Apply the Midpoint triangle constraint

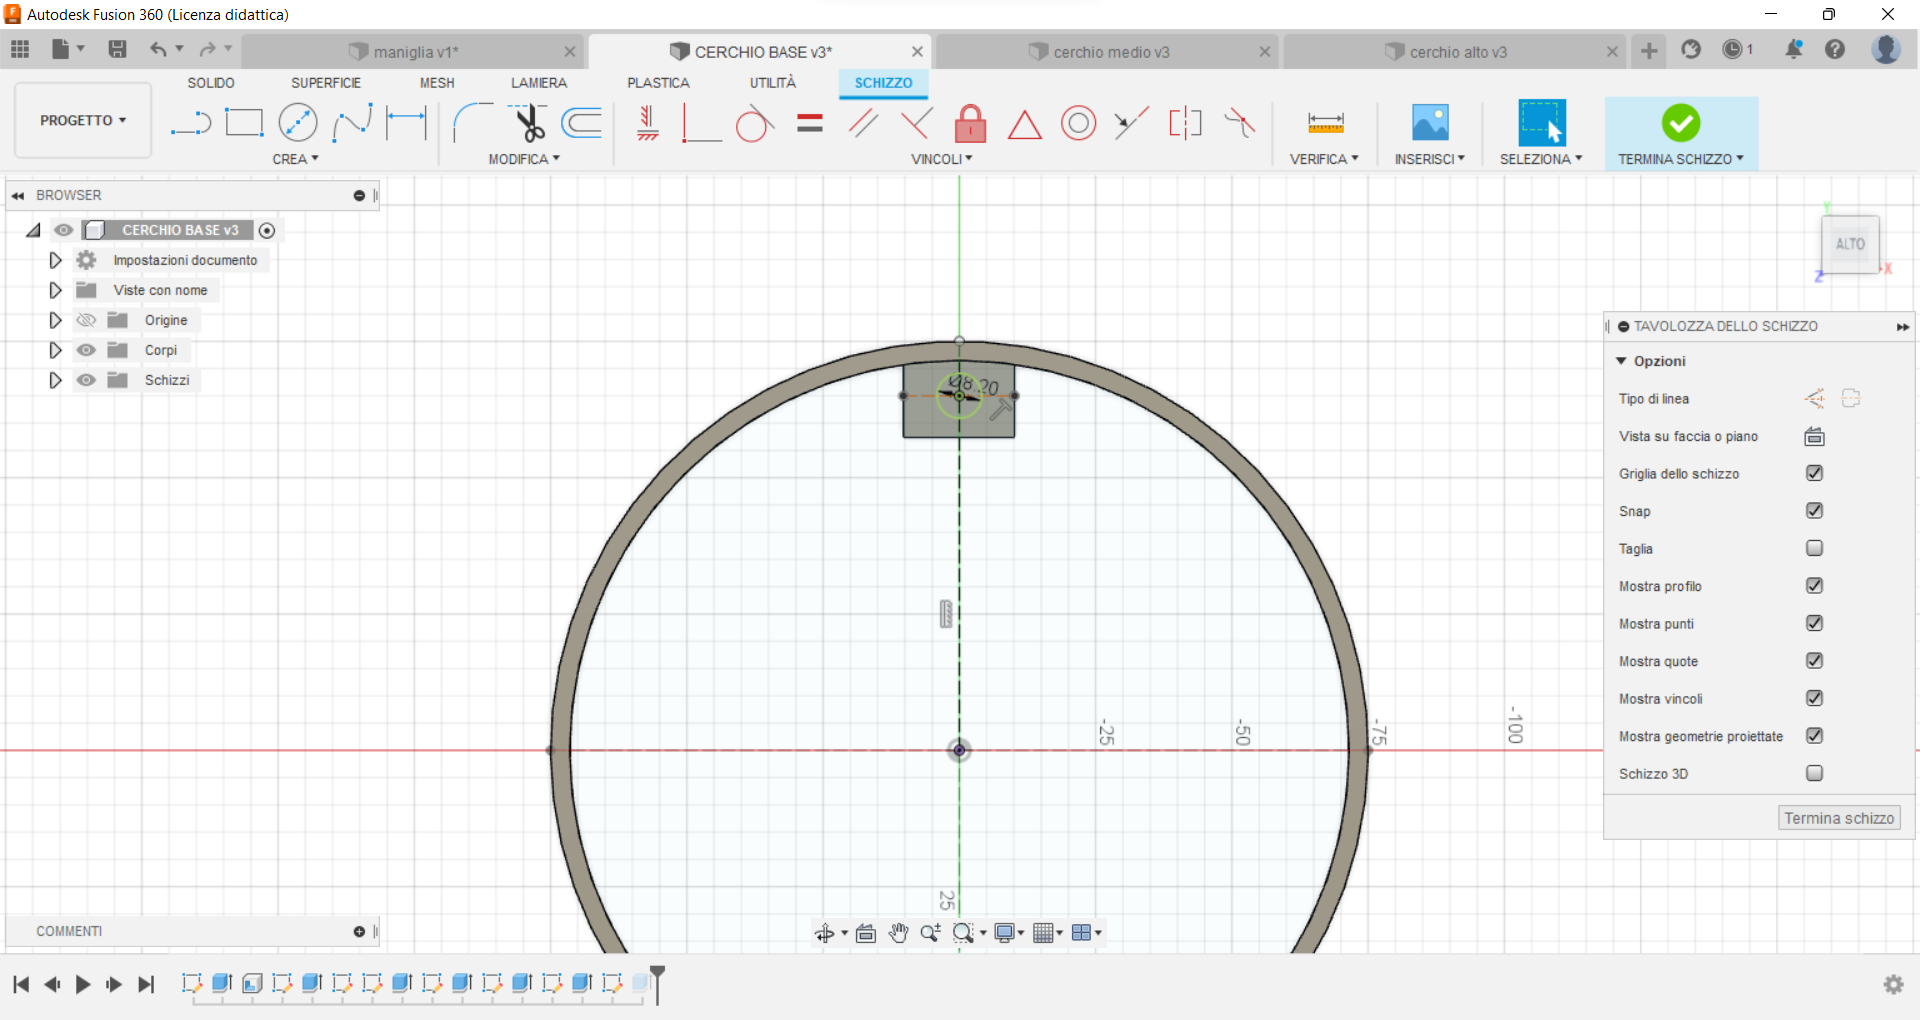click(x=1024, y=125)
